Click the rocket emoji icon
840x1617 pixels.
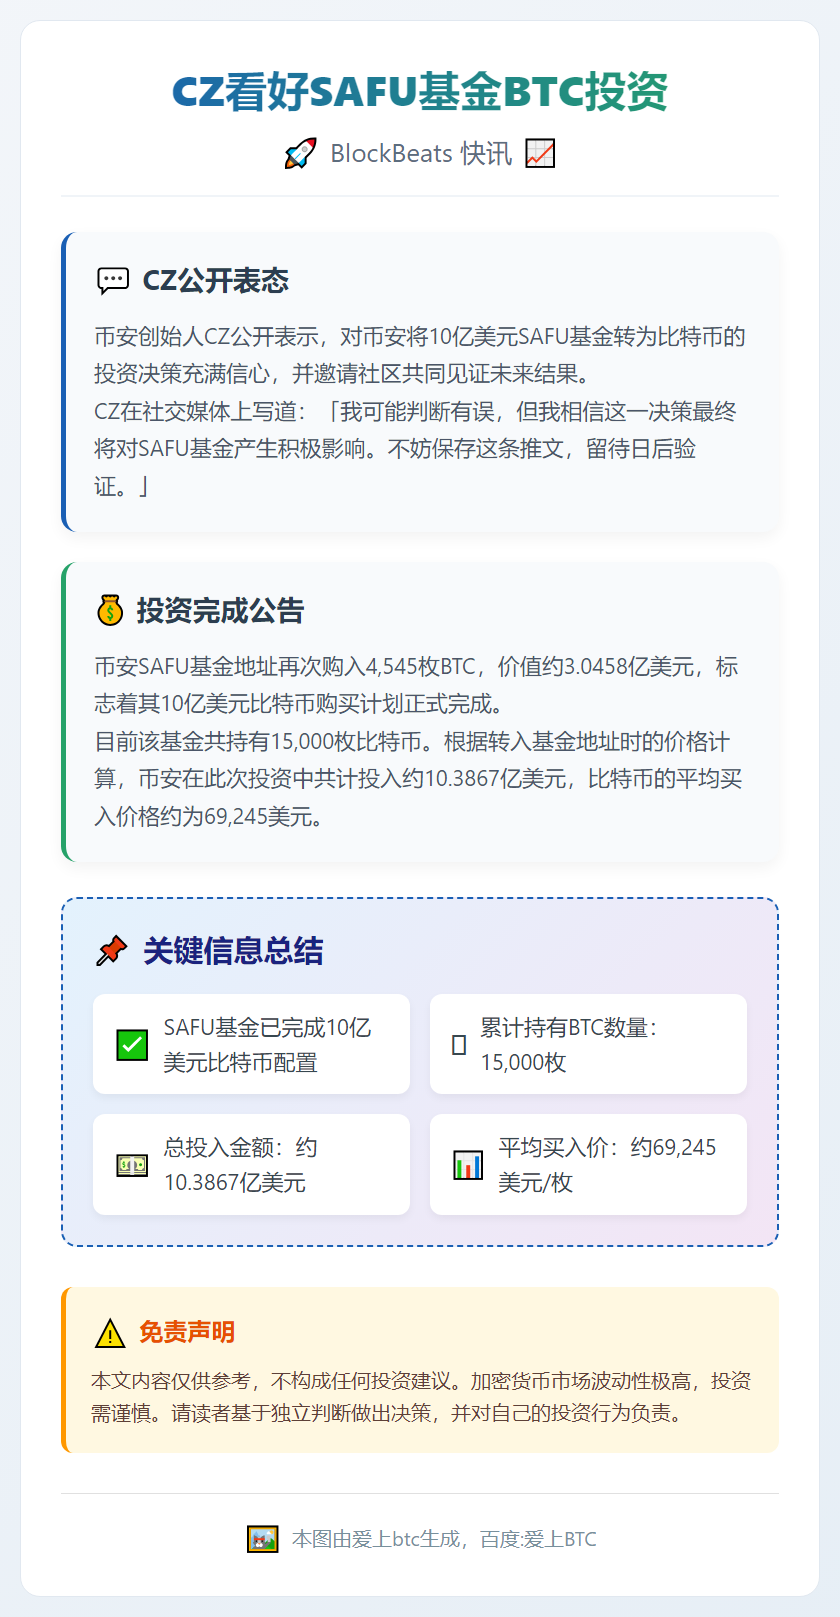coord(300,154)
